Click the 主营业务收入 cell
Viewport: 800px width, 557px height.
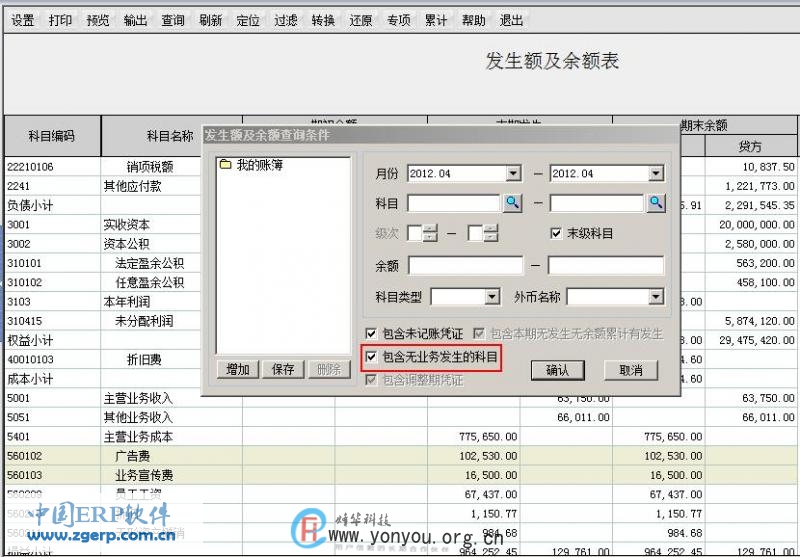click(138, 398)
